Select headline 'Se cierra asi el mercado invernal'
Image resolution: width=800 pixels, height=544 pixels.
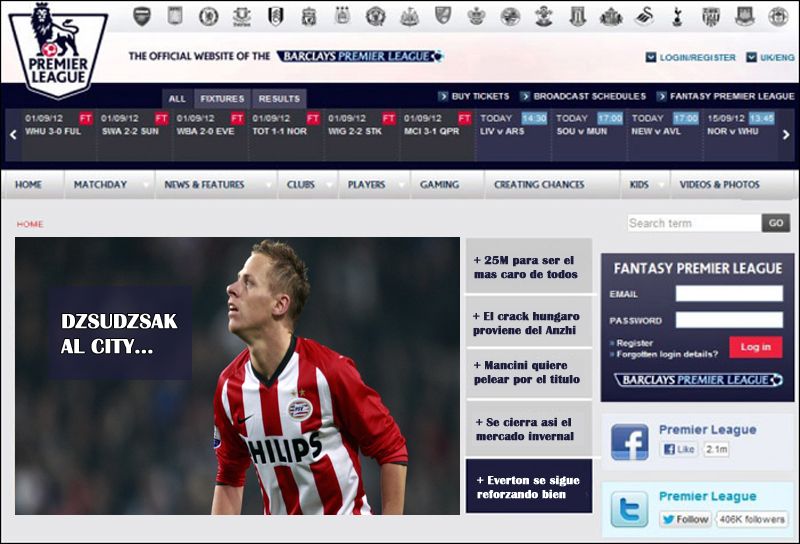tap(529, 428)
